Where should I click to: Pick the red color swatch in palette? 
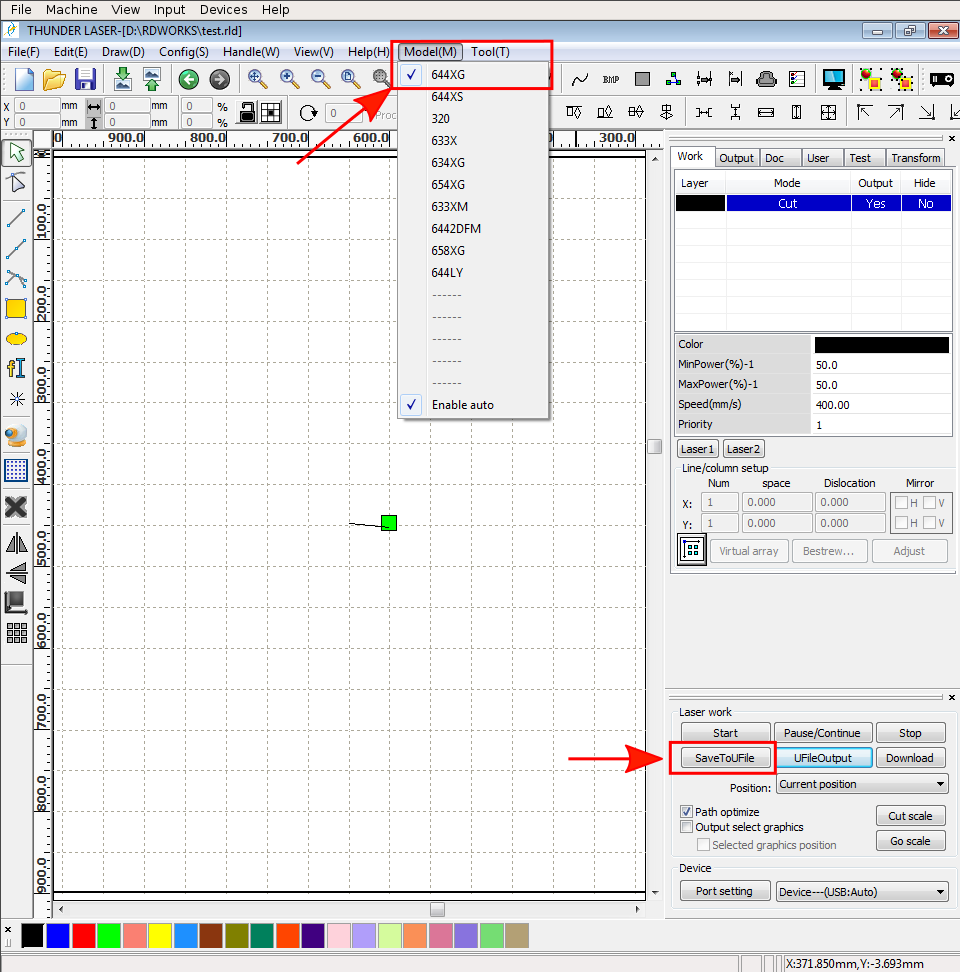(x=84, y=936)
